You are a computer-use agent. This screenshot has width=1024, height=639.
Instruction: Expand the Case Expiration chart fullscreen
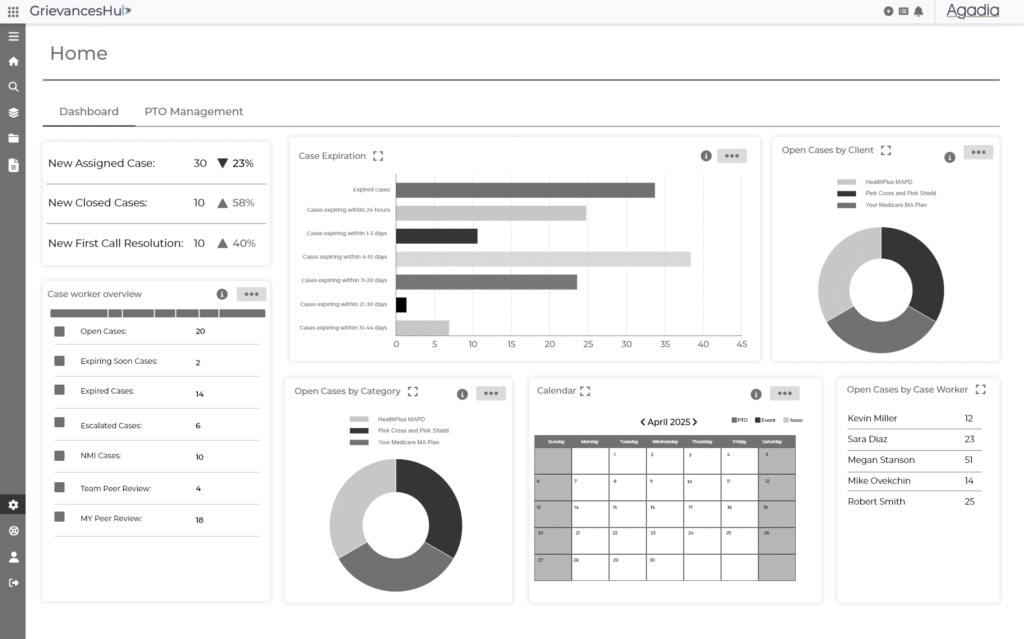(378, 156)
